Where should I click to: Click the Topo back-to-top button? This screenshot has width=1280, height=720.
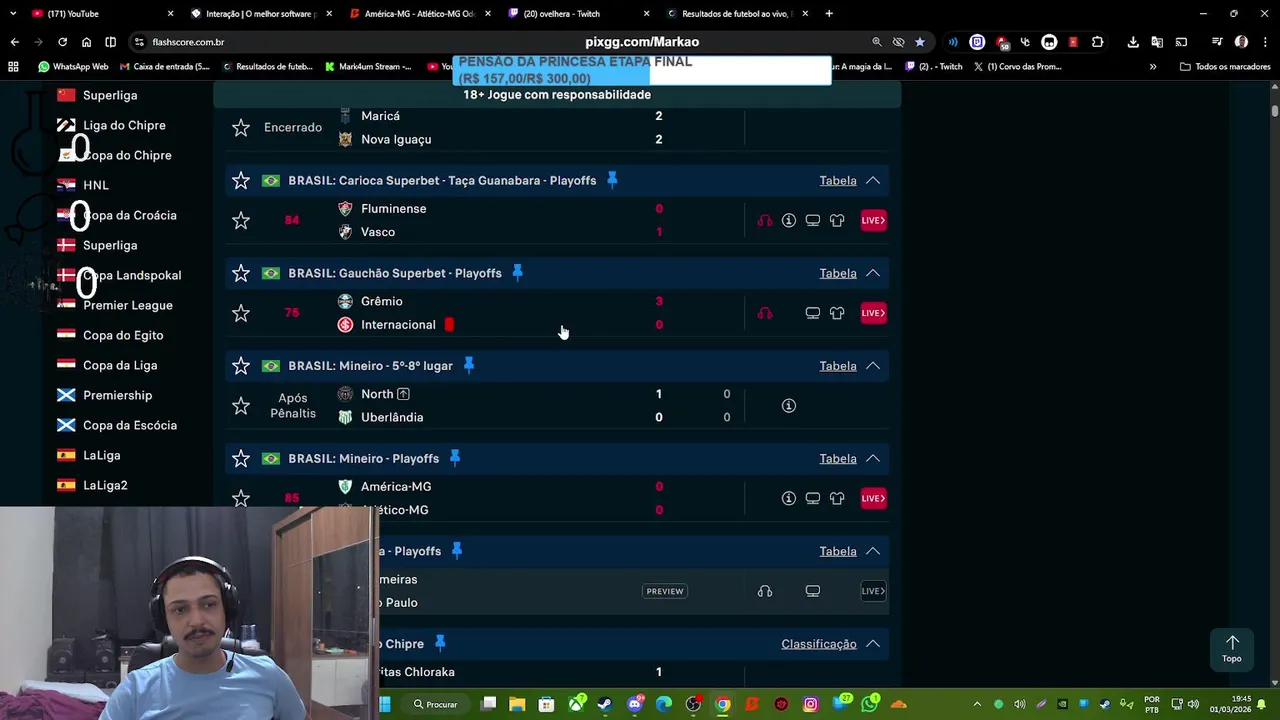[1232, 649]
